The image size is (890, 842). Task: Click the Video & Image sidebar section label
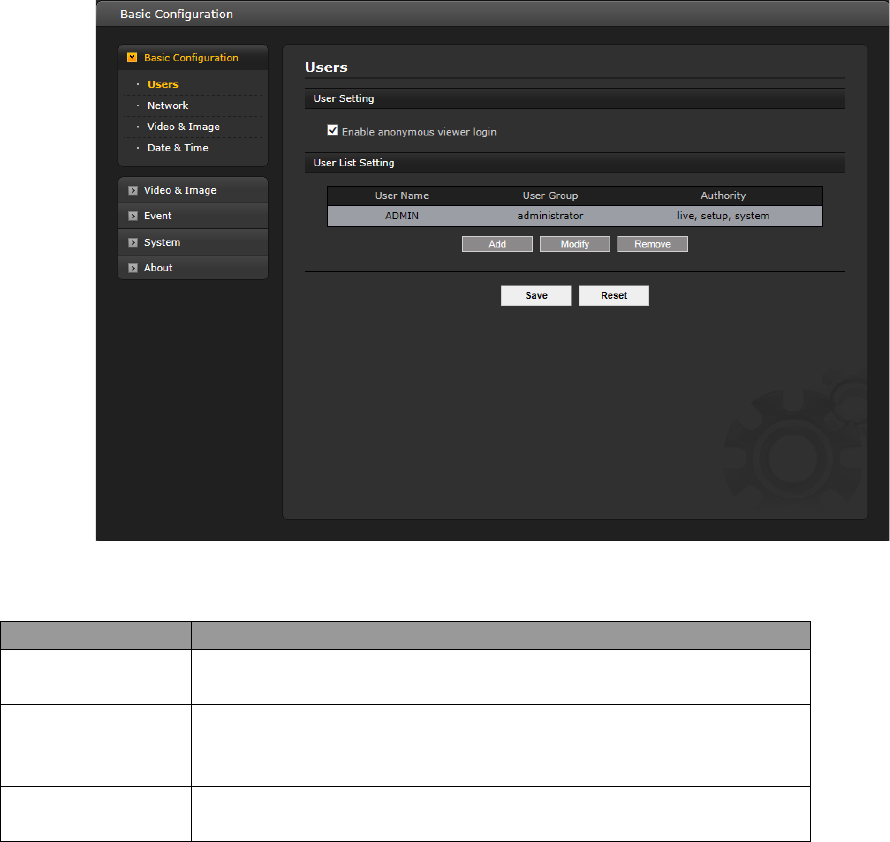coord(180,191)
